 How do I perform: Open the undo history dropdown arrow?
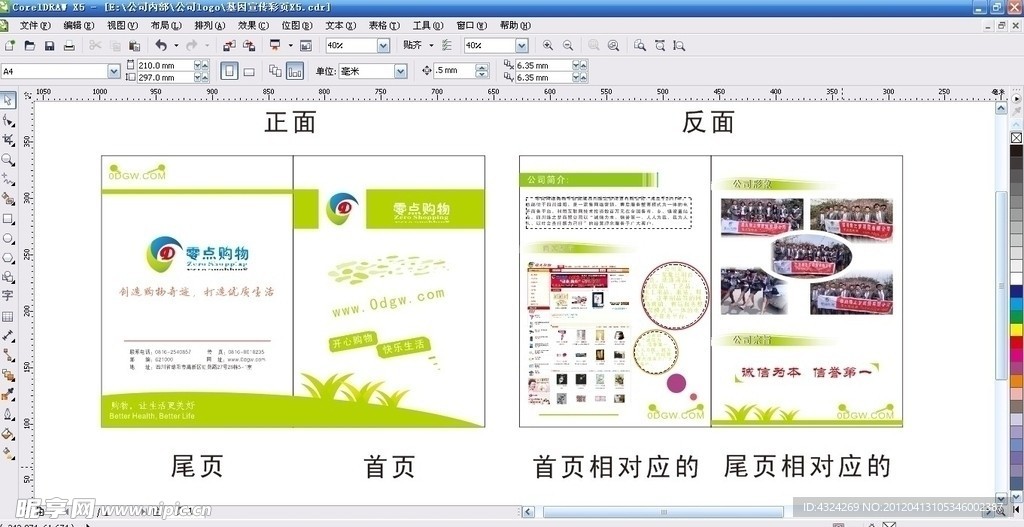click(174, 45)
